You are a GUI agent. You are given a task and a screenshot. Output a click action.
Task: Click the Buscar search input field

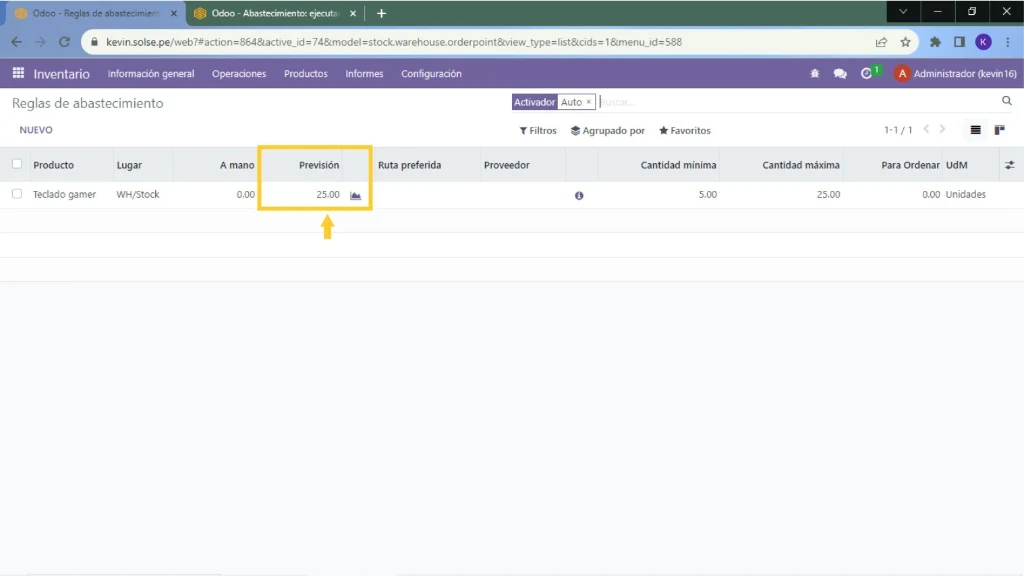click(x=797, y=102)
